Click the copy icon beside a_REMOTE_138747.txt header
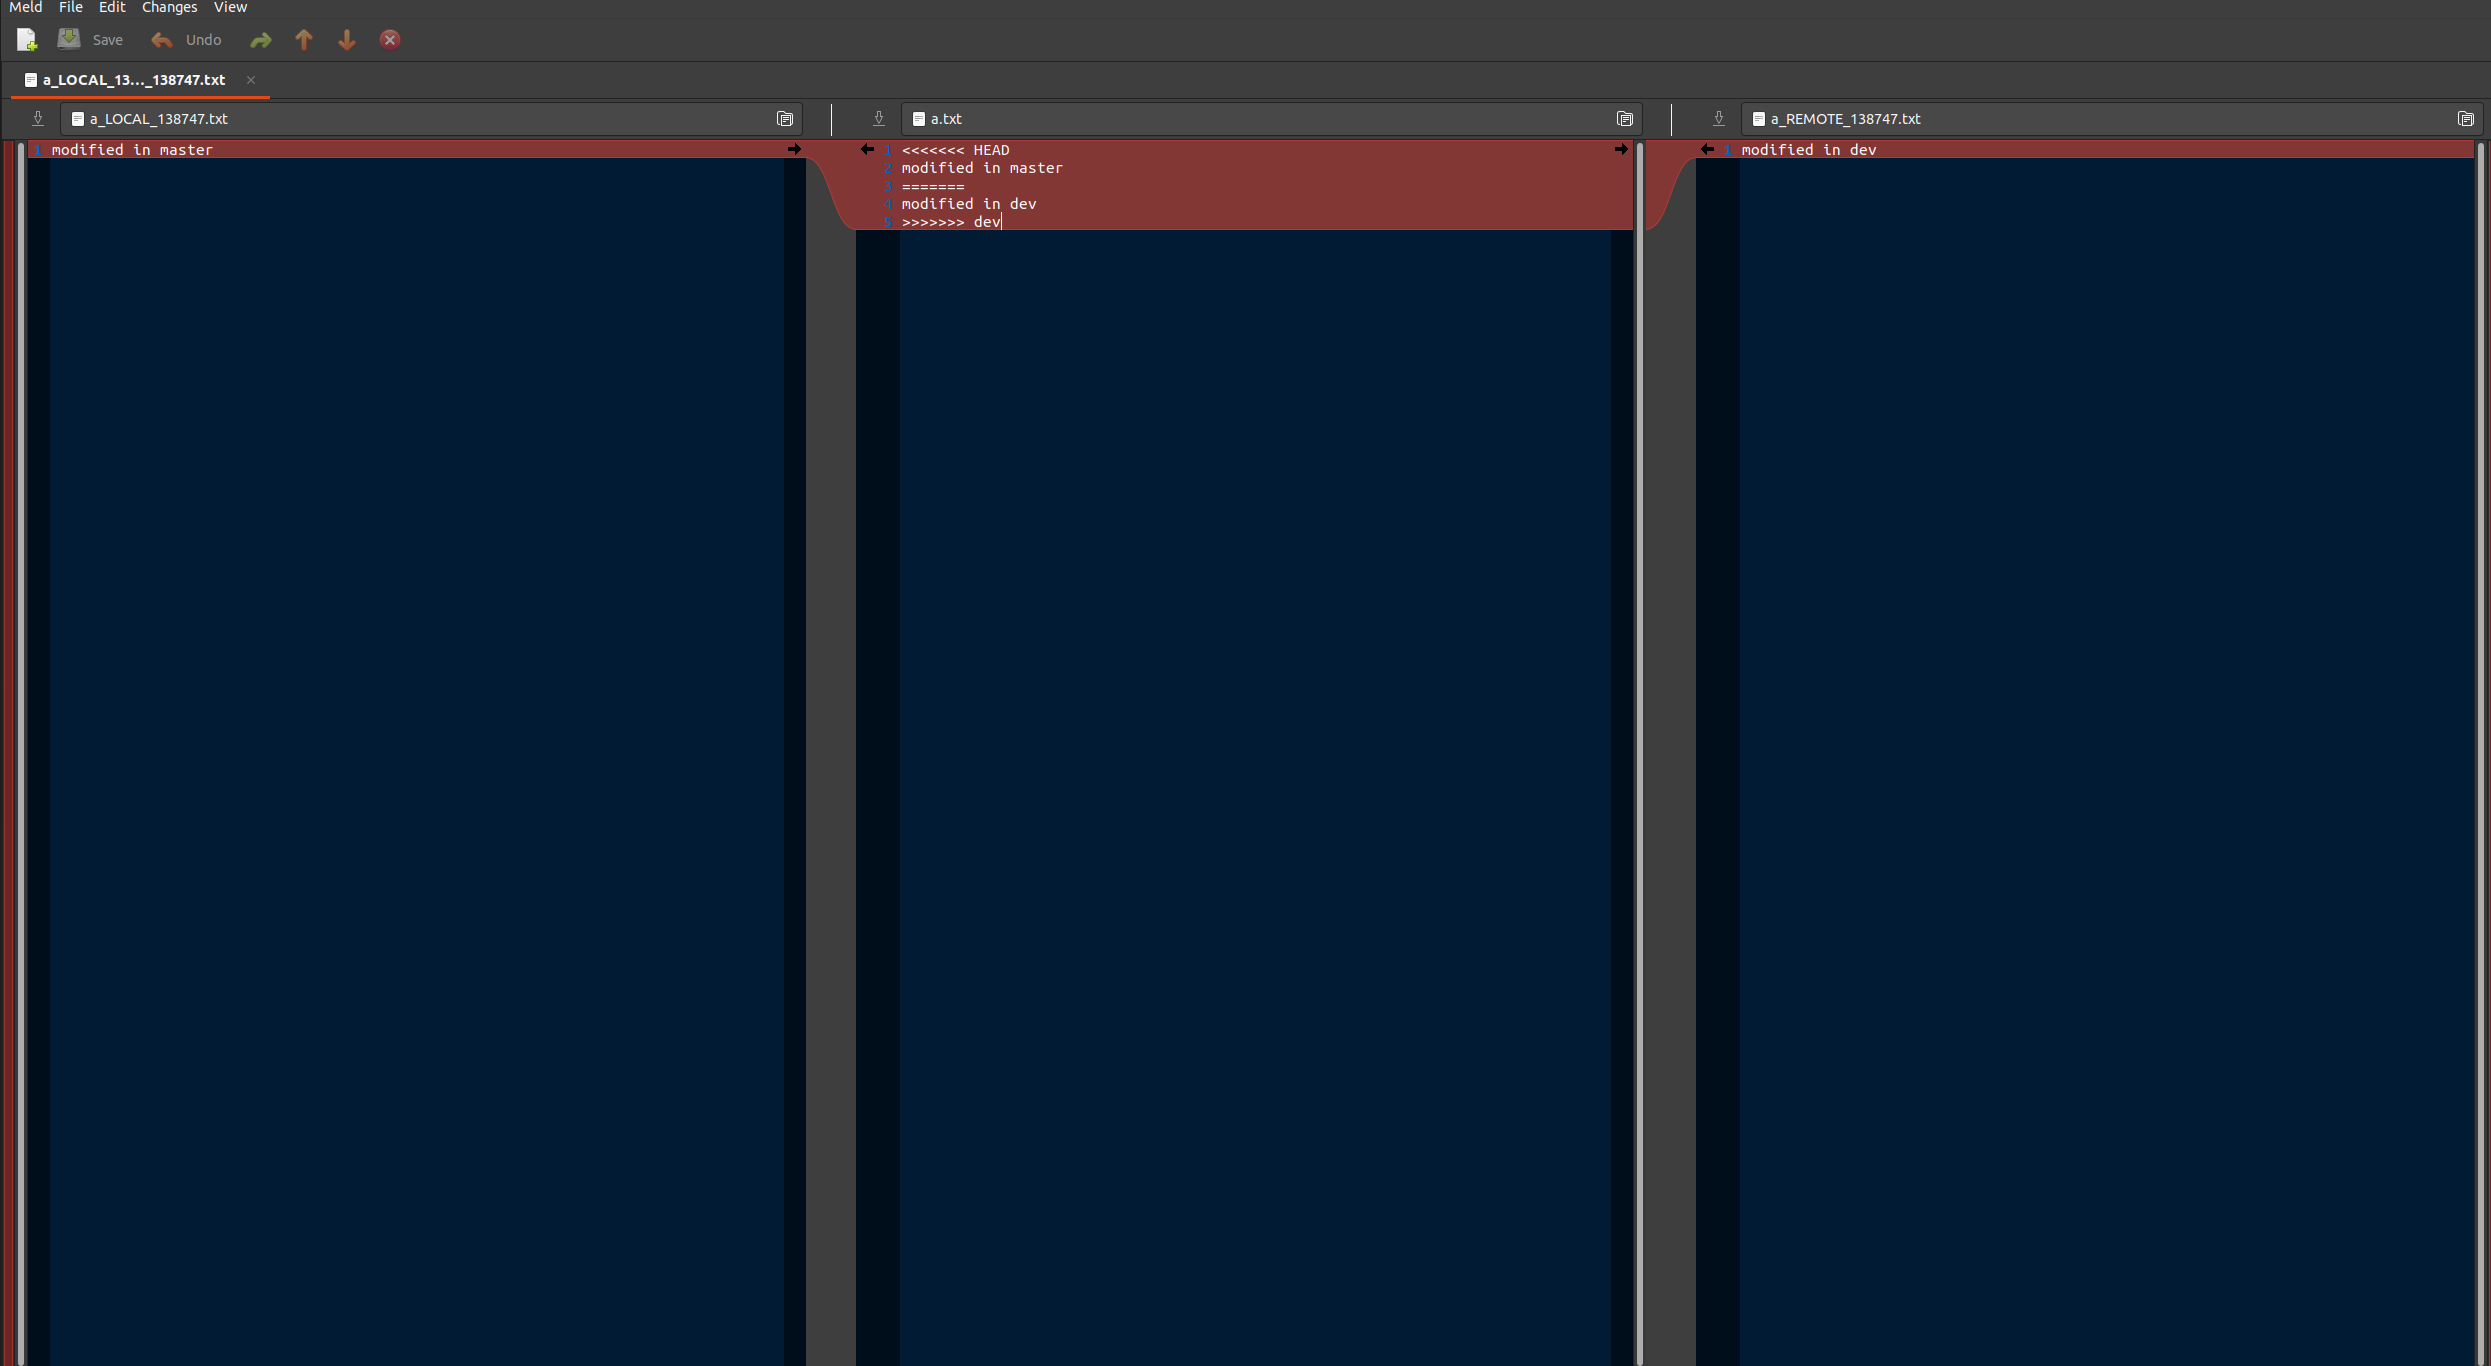The width and height of the screenshot is (2491, 1366). click(x=2465, y=118)
